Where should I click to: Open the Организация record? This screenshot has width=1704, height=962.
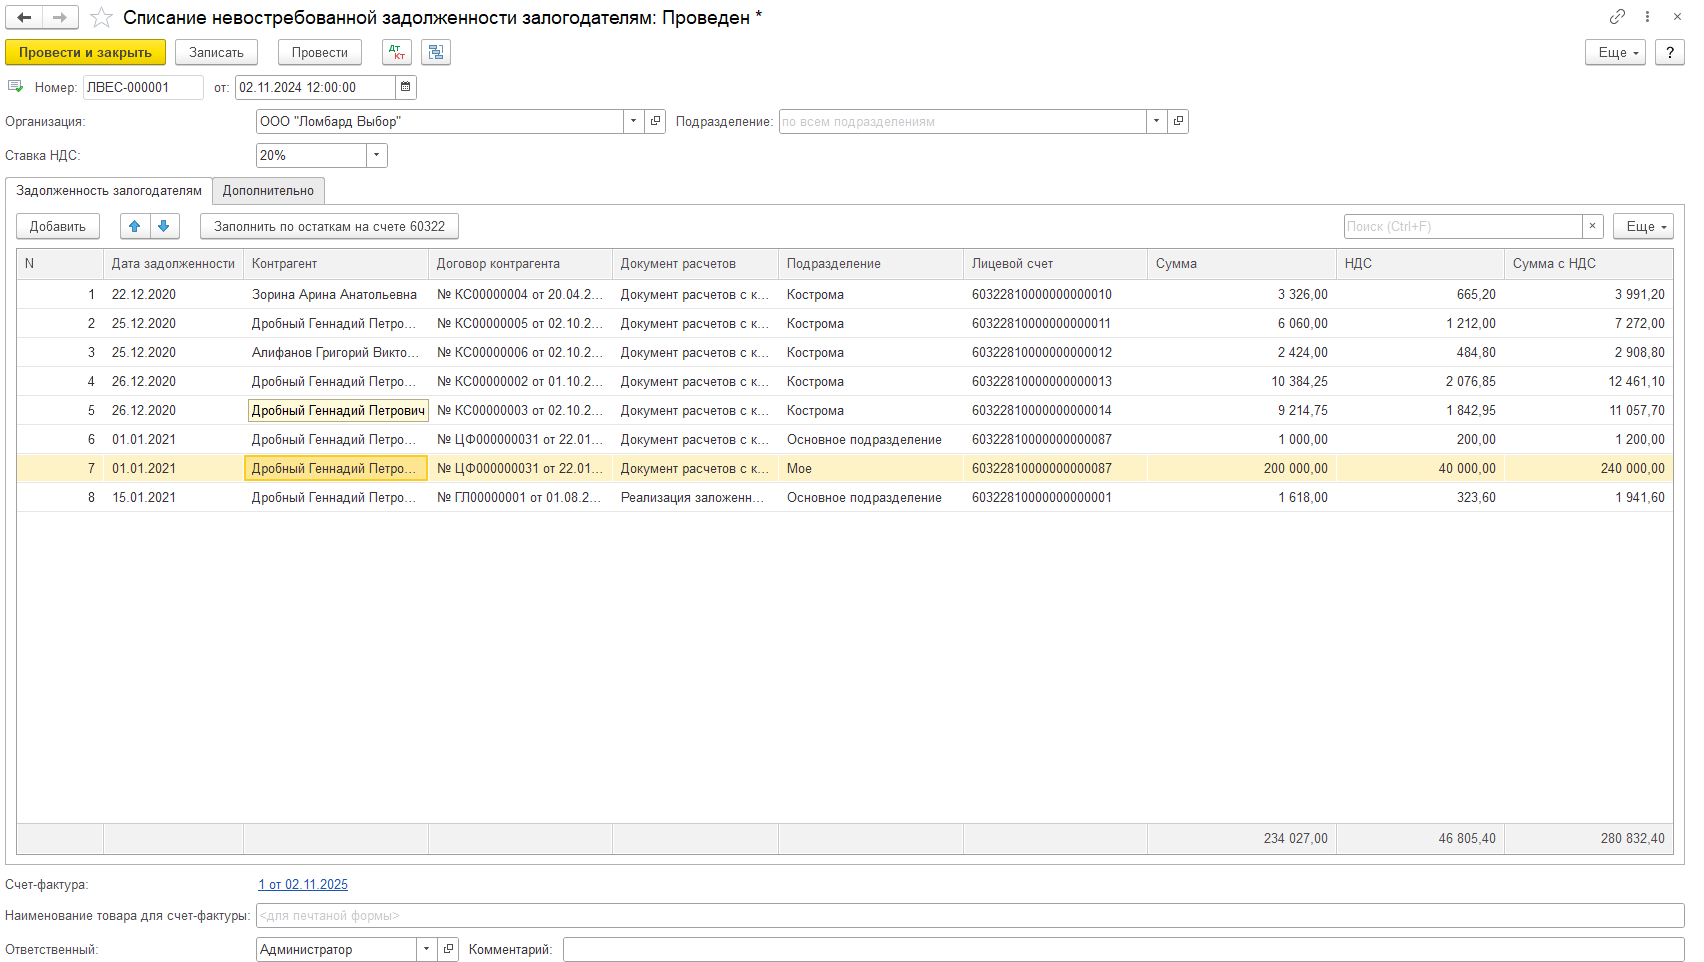pos(656,121)
